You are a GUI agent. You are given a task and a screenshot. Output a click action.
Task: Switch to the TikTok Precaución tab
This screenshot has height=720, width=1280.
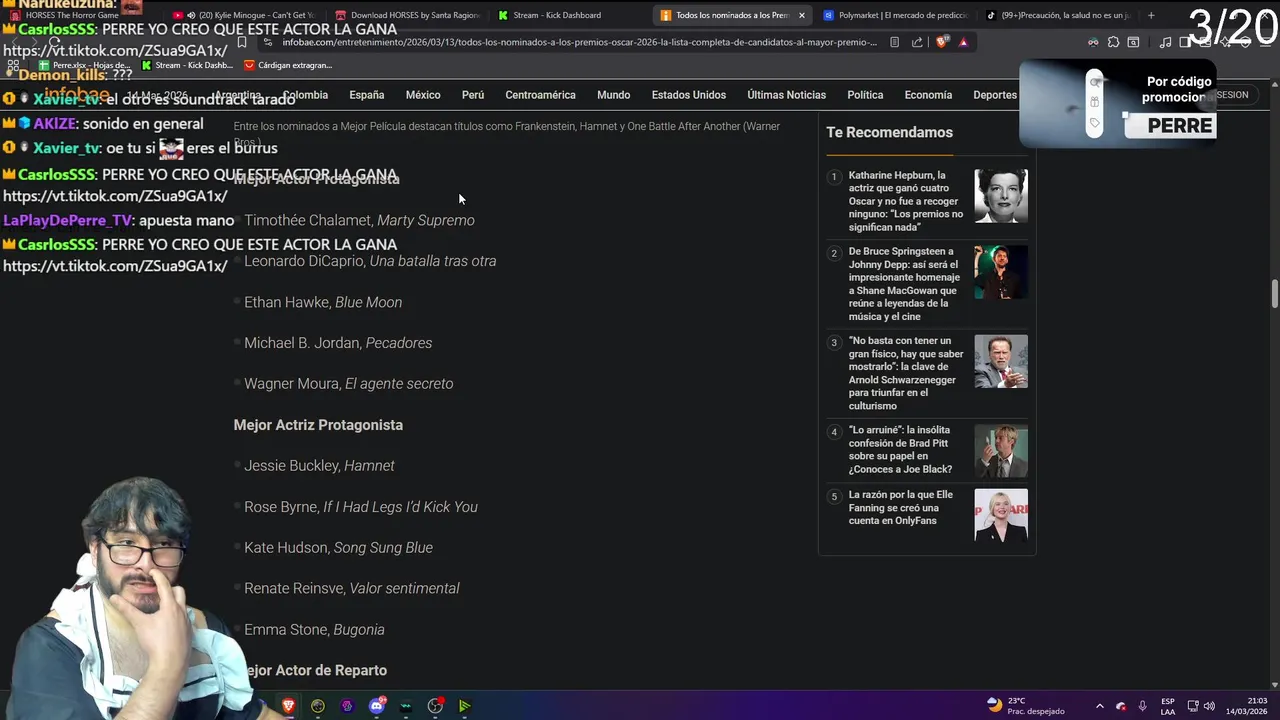click(x=1058, y=15)
